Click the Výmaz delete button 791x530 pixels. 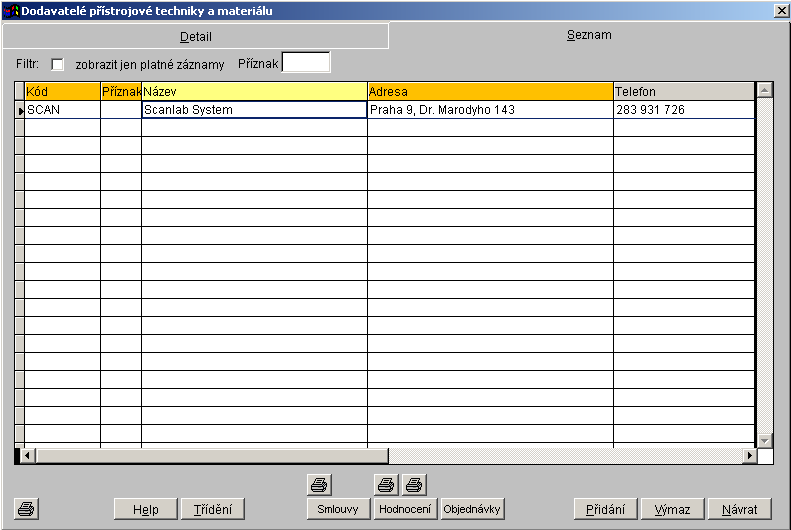pyautogui.click(x=673, y=509)
